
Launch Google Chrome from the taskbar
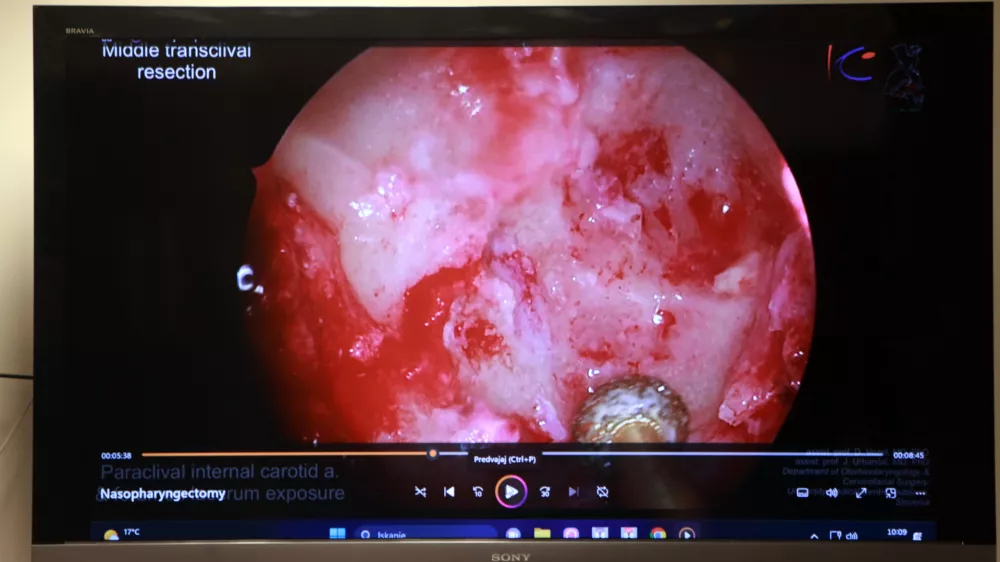point(657,534)
